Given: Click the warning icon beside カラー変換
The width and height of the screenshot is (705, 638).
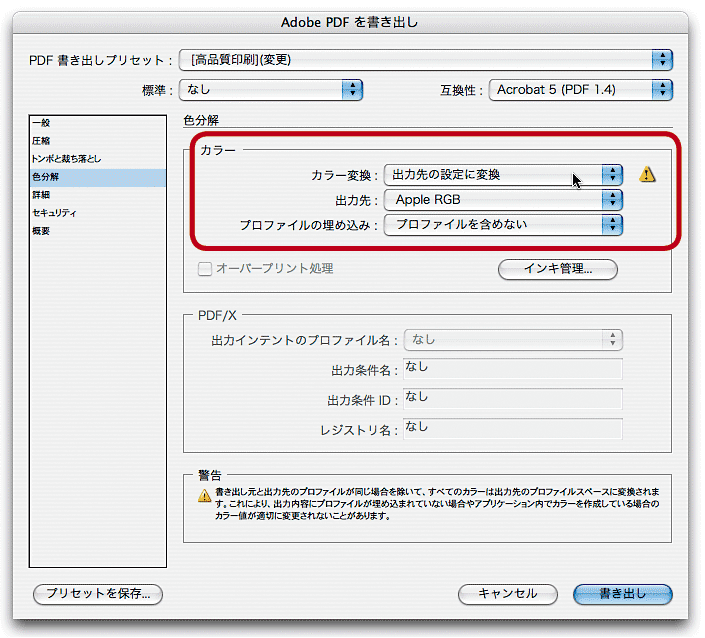Looking at the screenshot, I should tap(647, 174).
